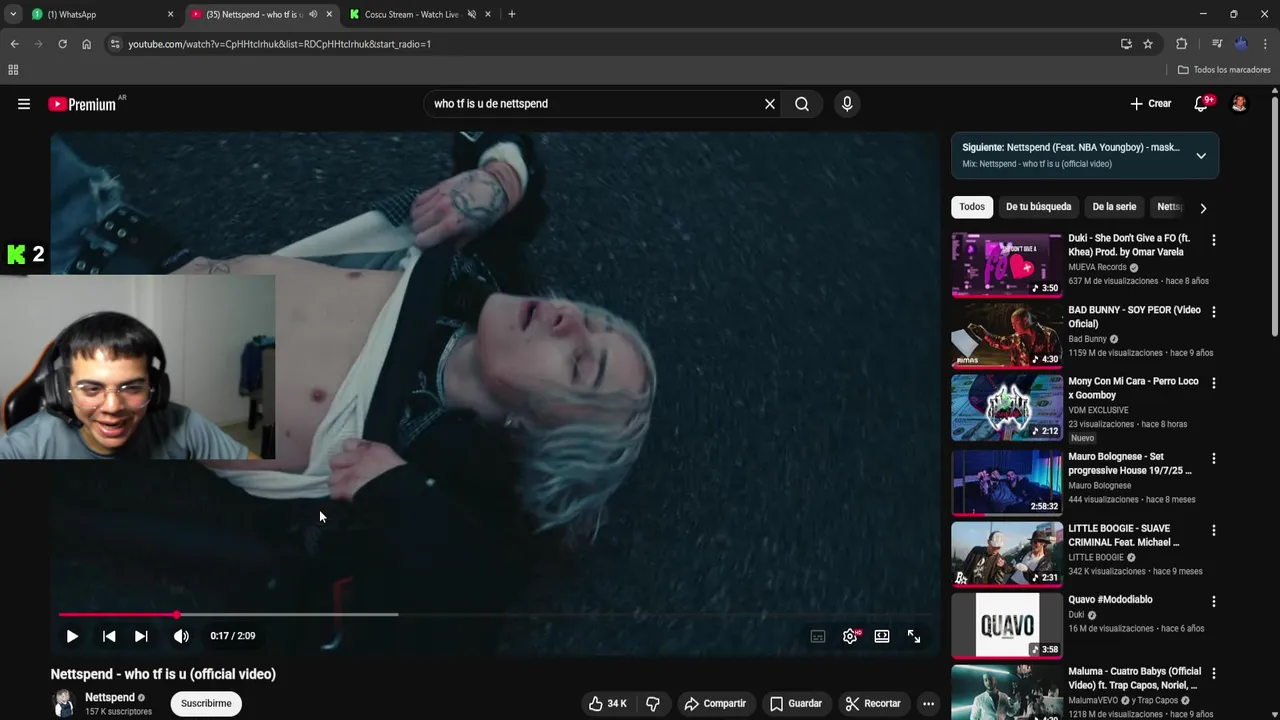
Task: Open Nettspend channel avatar
Action: coord(64,704)
